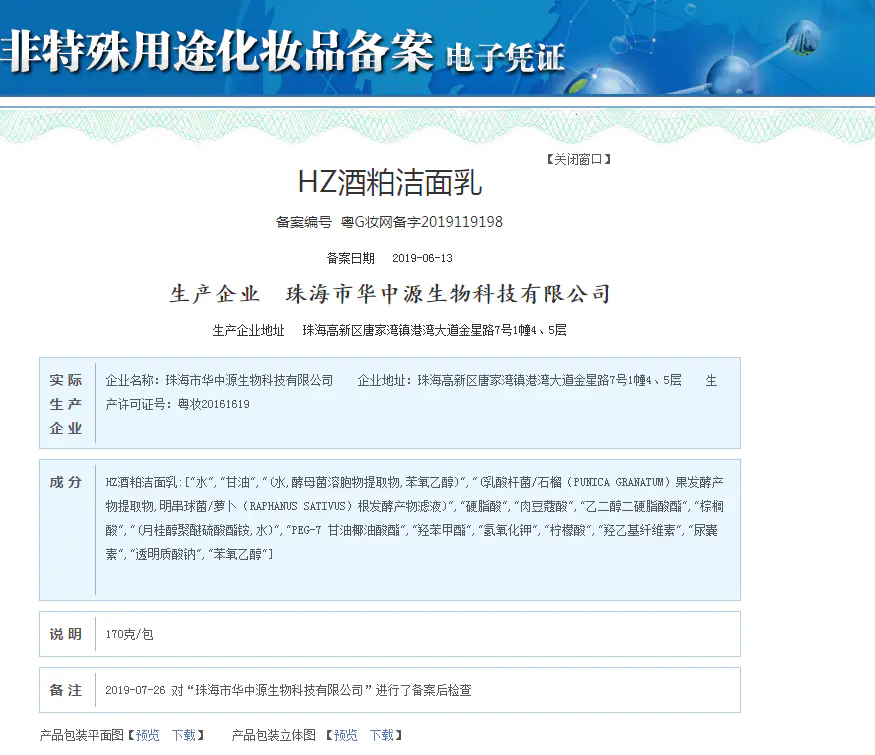Click the 实际生产企业 section label
875x755 pixels.
tap(66, 404)
